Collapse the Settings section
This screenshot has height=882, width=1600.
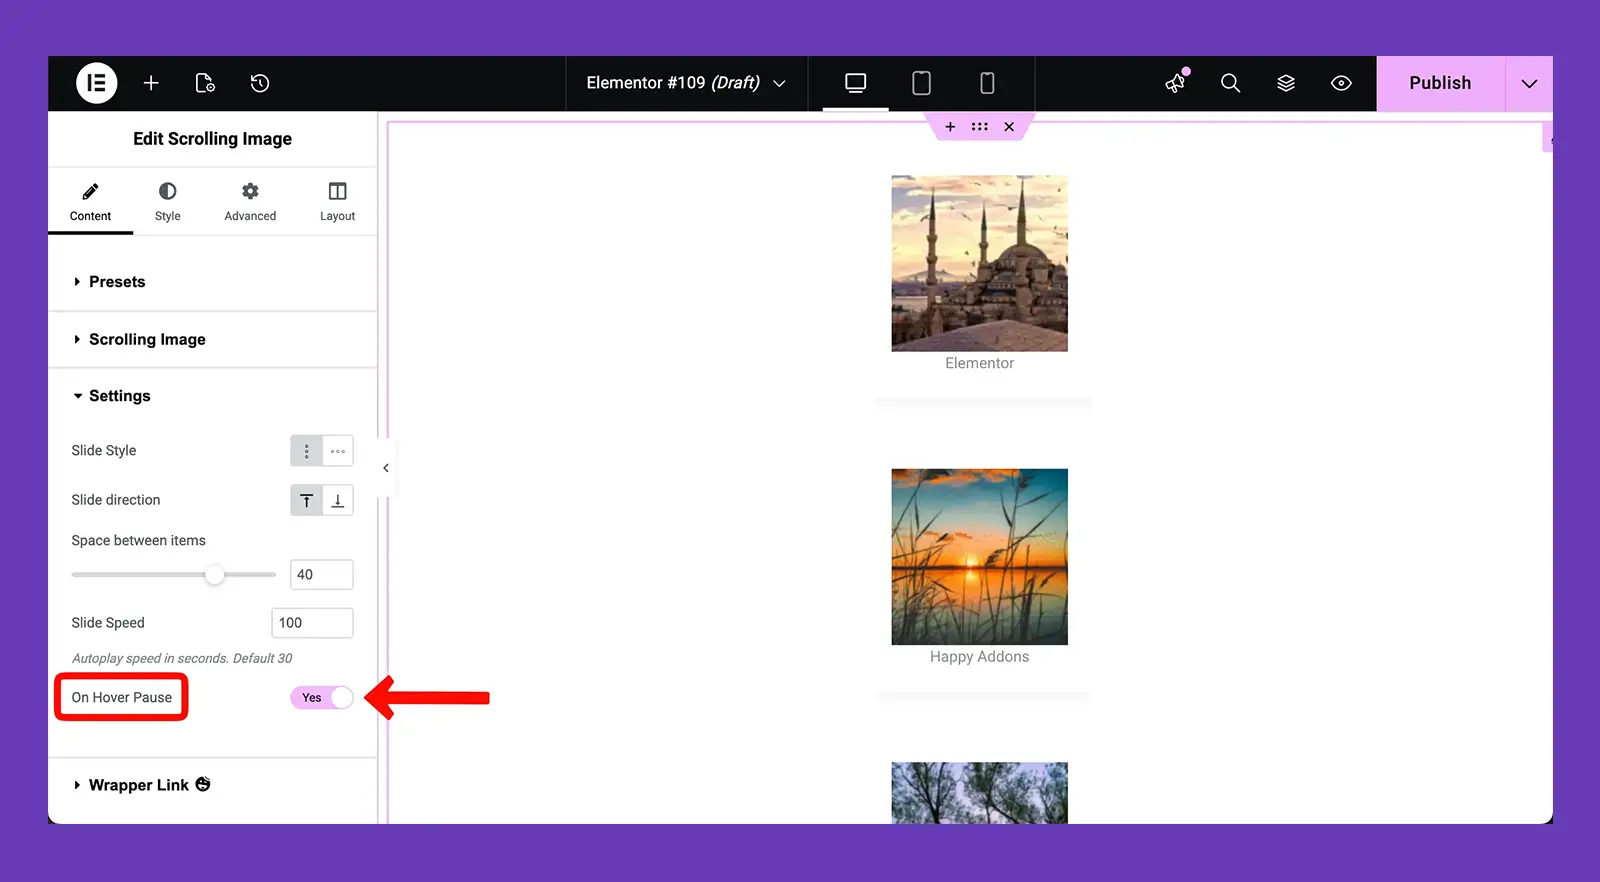212,396
